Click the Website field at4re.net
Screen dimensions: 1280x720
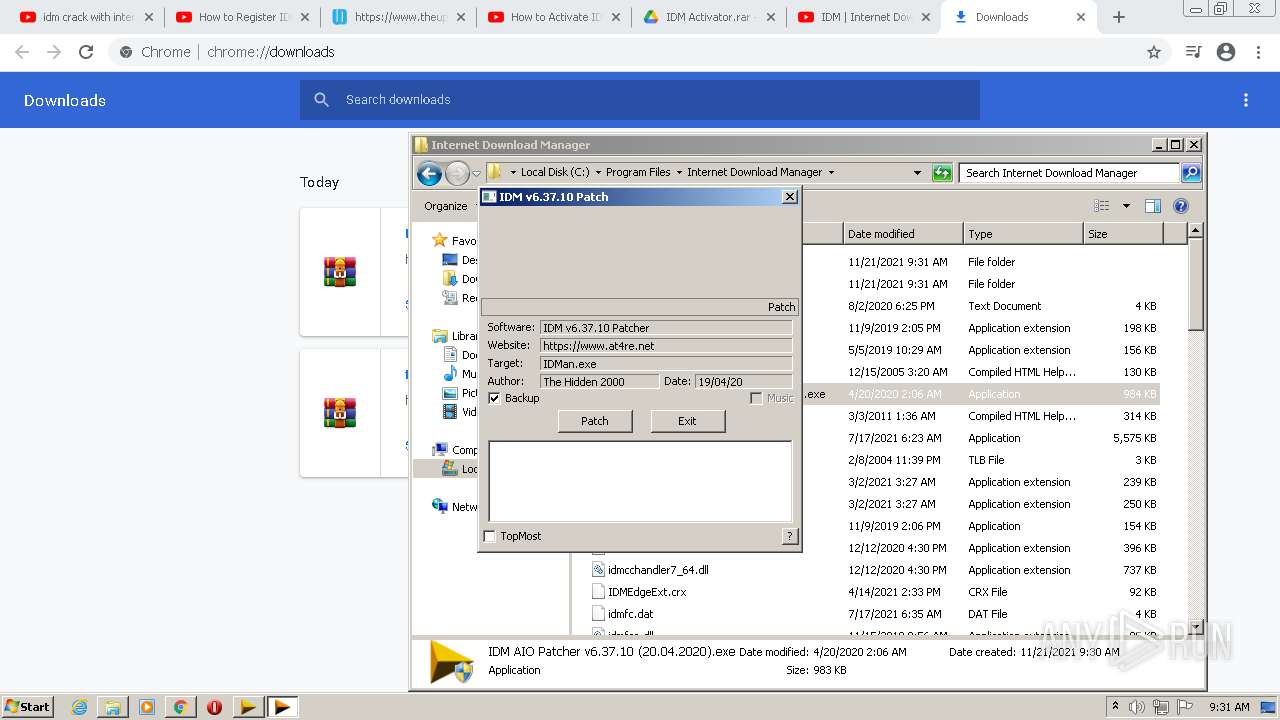(x=666, y=345)
